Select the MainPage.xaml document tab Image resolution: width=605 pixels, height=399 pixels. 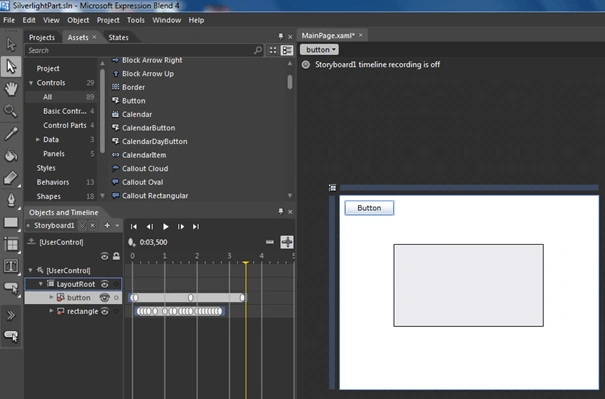point(328,36)
